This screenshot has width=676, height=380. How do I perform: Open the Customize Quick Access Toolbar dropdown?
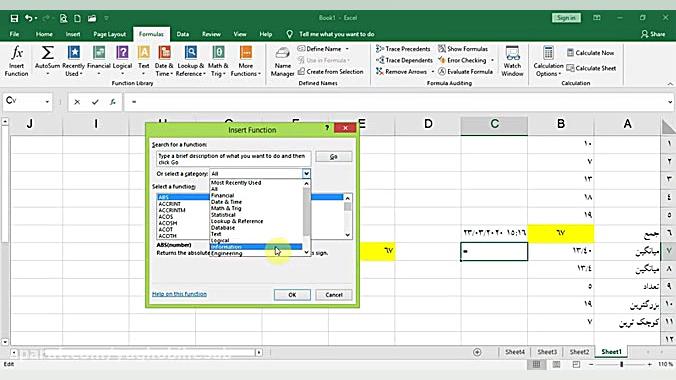[106, 18]
